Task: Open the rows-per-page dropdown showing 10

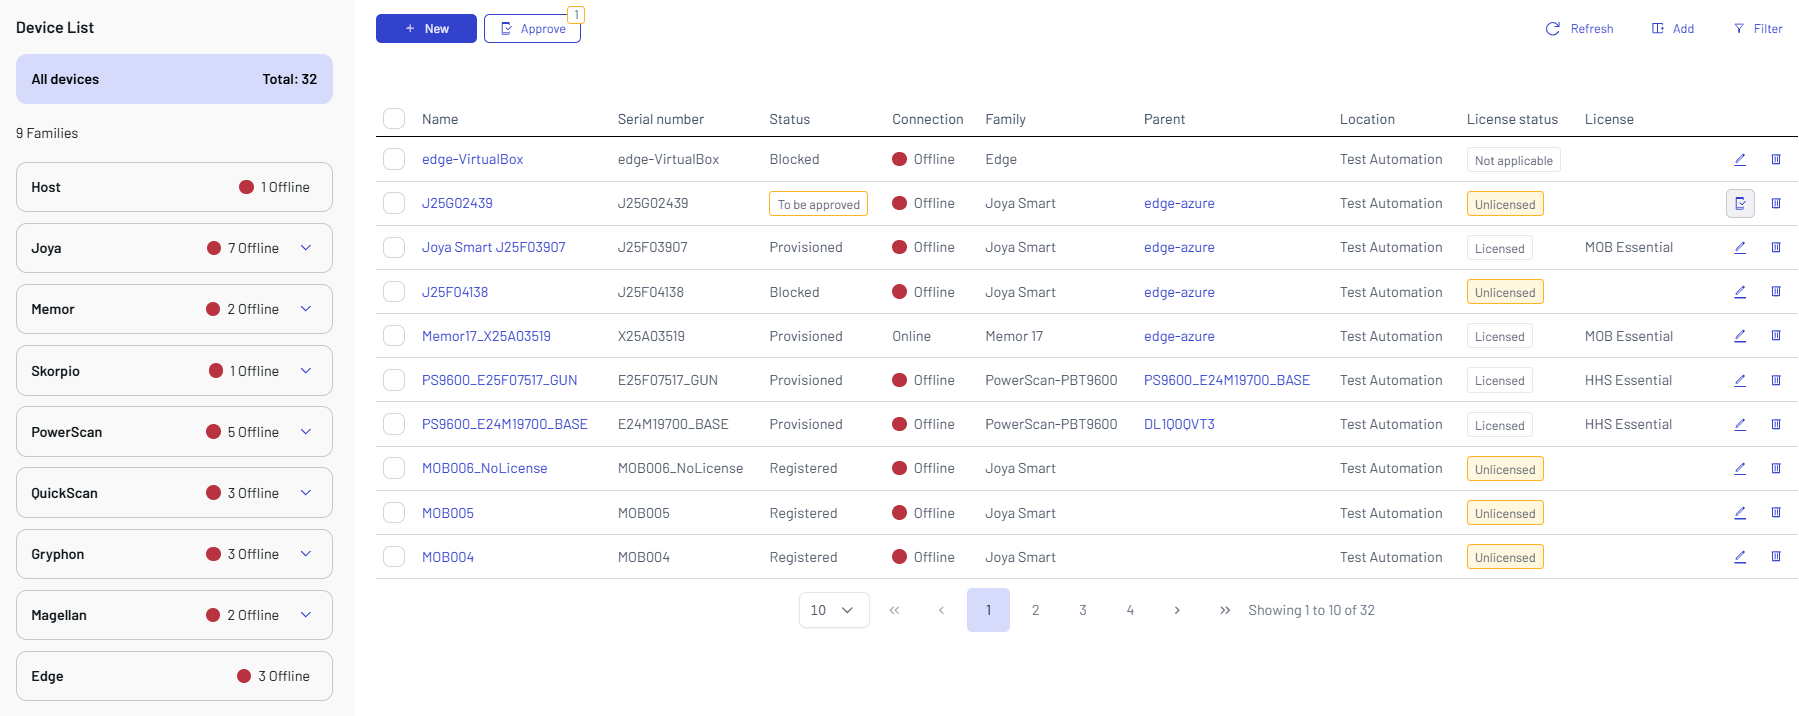Action: pyautogui.click(x=834, y=610)
